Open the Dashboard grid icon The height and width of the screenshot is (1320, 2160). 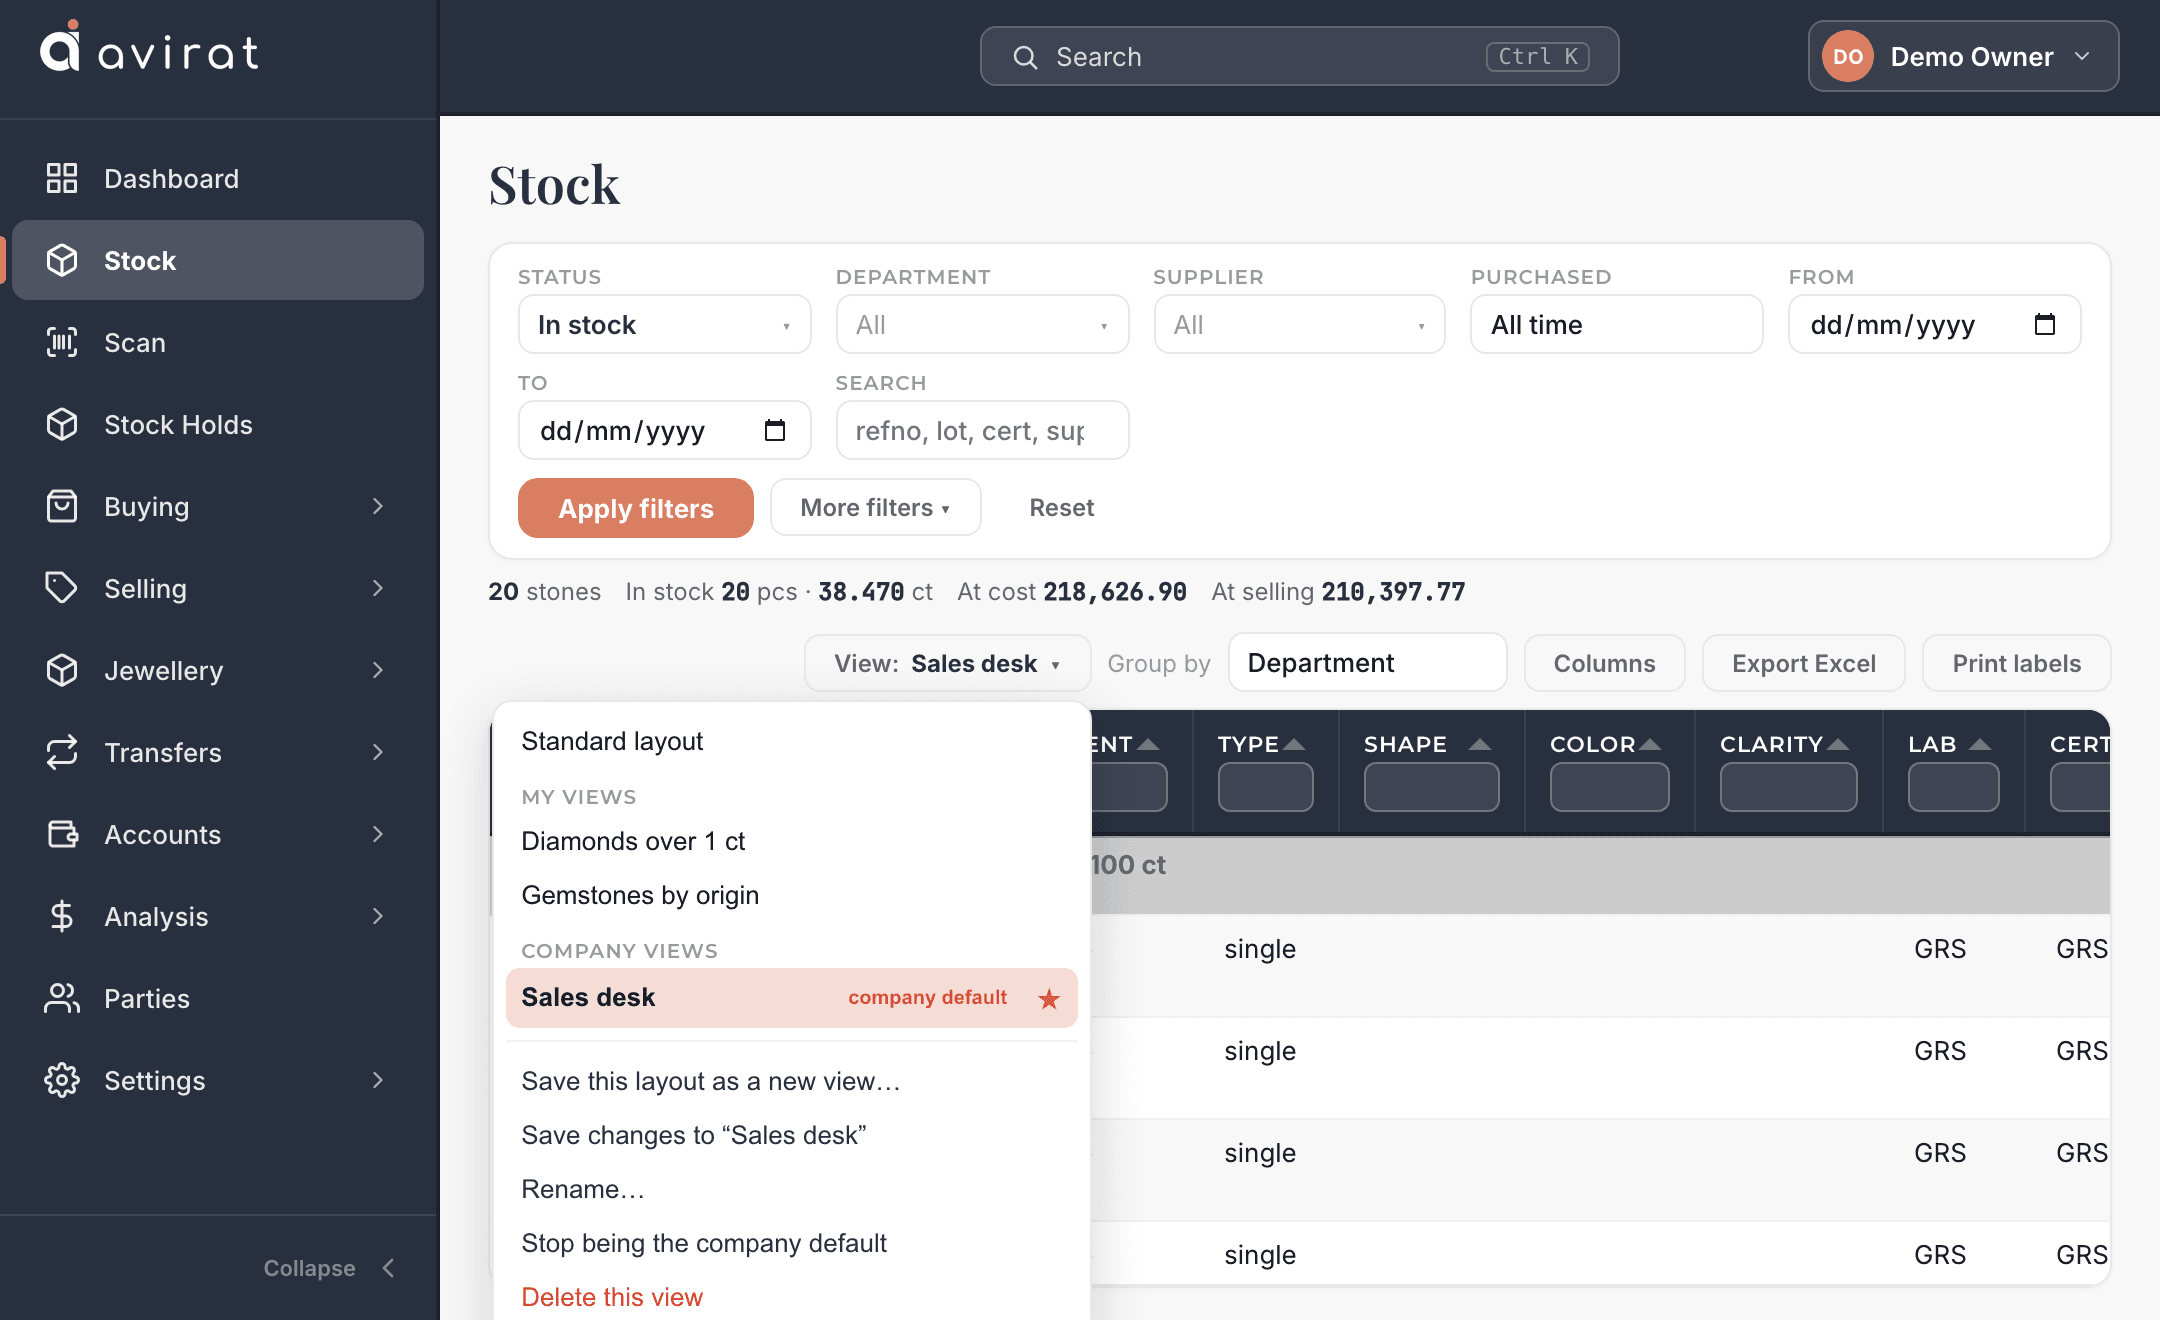62,178
